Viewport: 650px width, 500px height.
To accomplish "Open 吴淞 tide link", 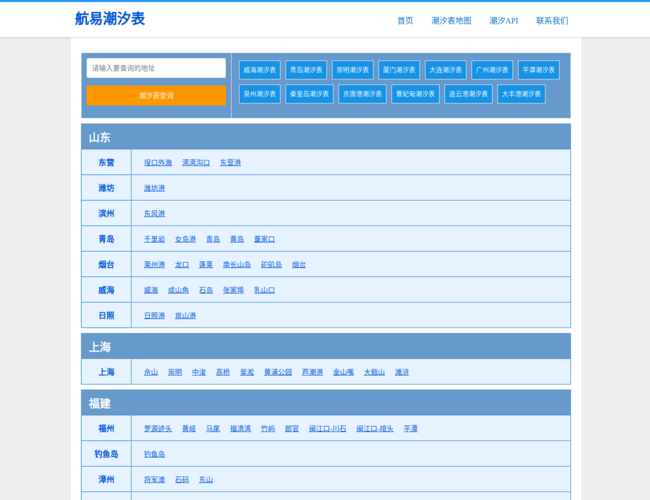I will 247,372.
